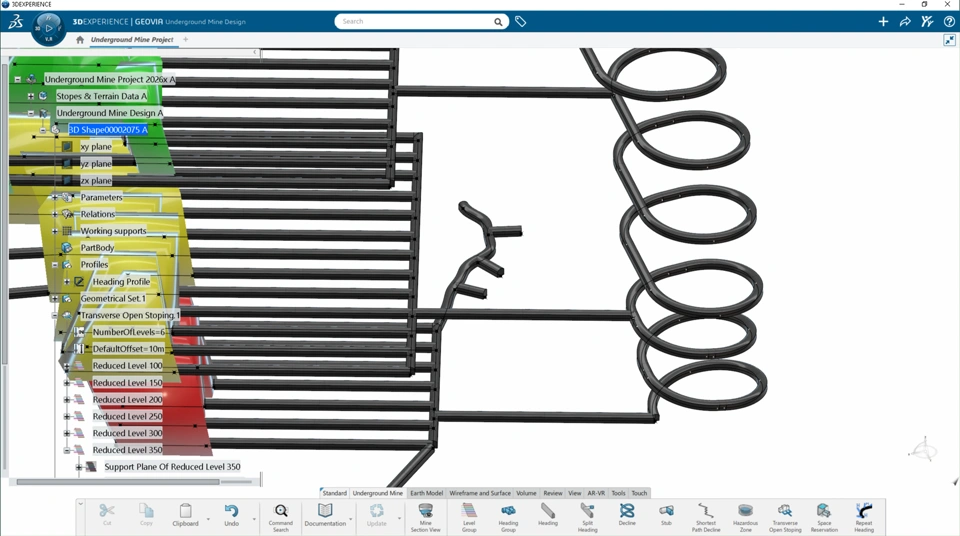The image size is (960, 536).
Task: Open the Help question mark icon
Action: pos(949,21)
